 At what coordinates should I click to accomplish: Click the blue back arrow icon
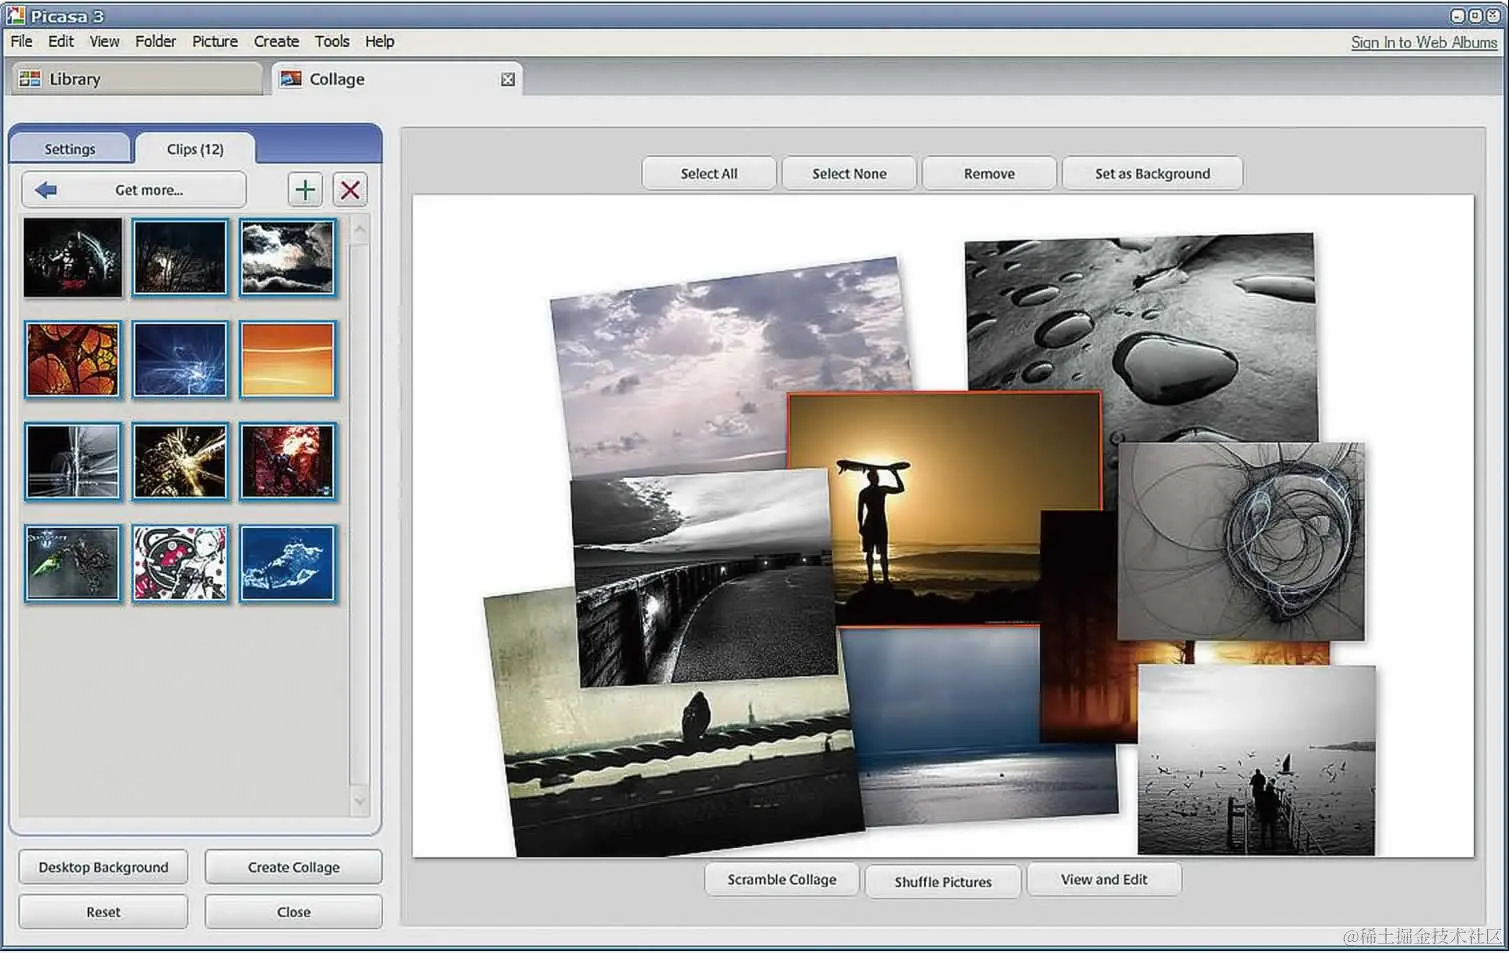(x=46, y=190)
